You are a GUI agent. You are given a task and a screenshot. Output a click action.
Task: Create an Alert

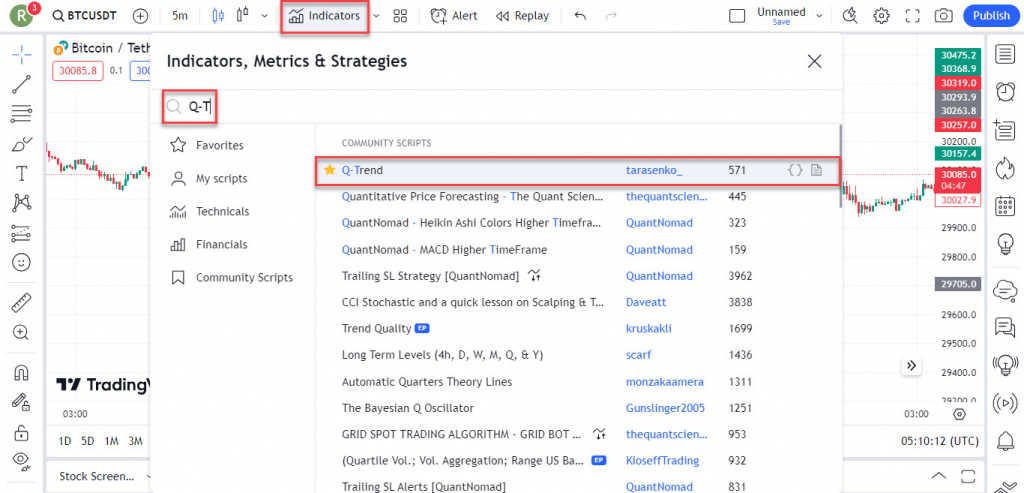point(454,16)
